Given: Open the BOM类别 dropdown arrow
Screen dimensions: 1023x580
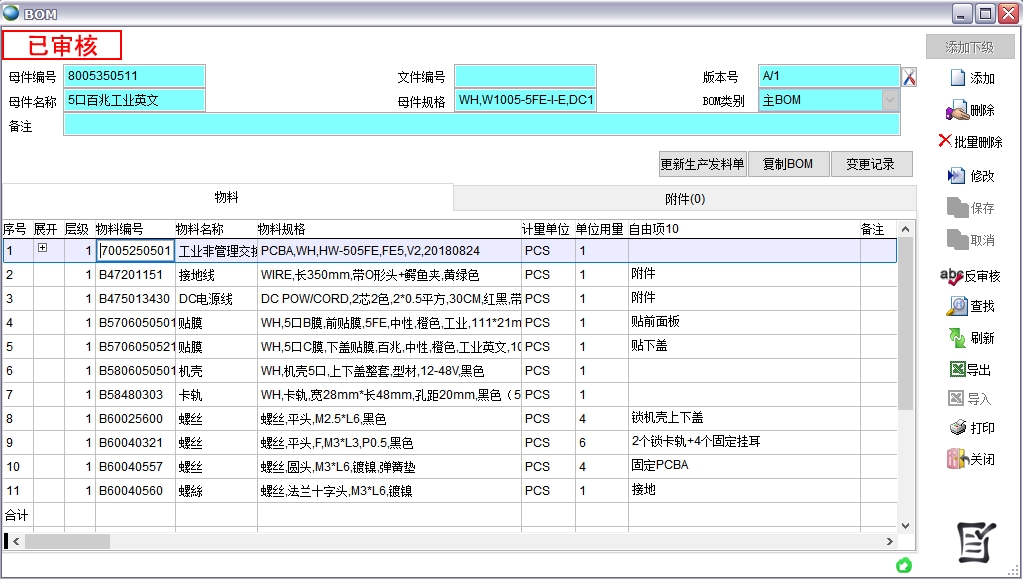Looking at the screenshot, I should click(x=890, y=100).
